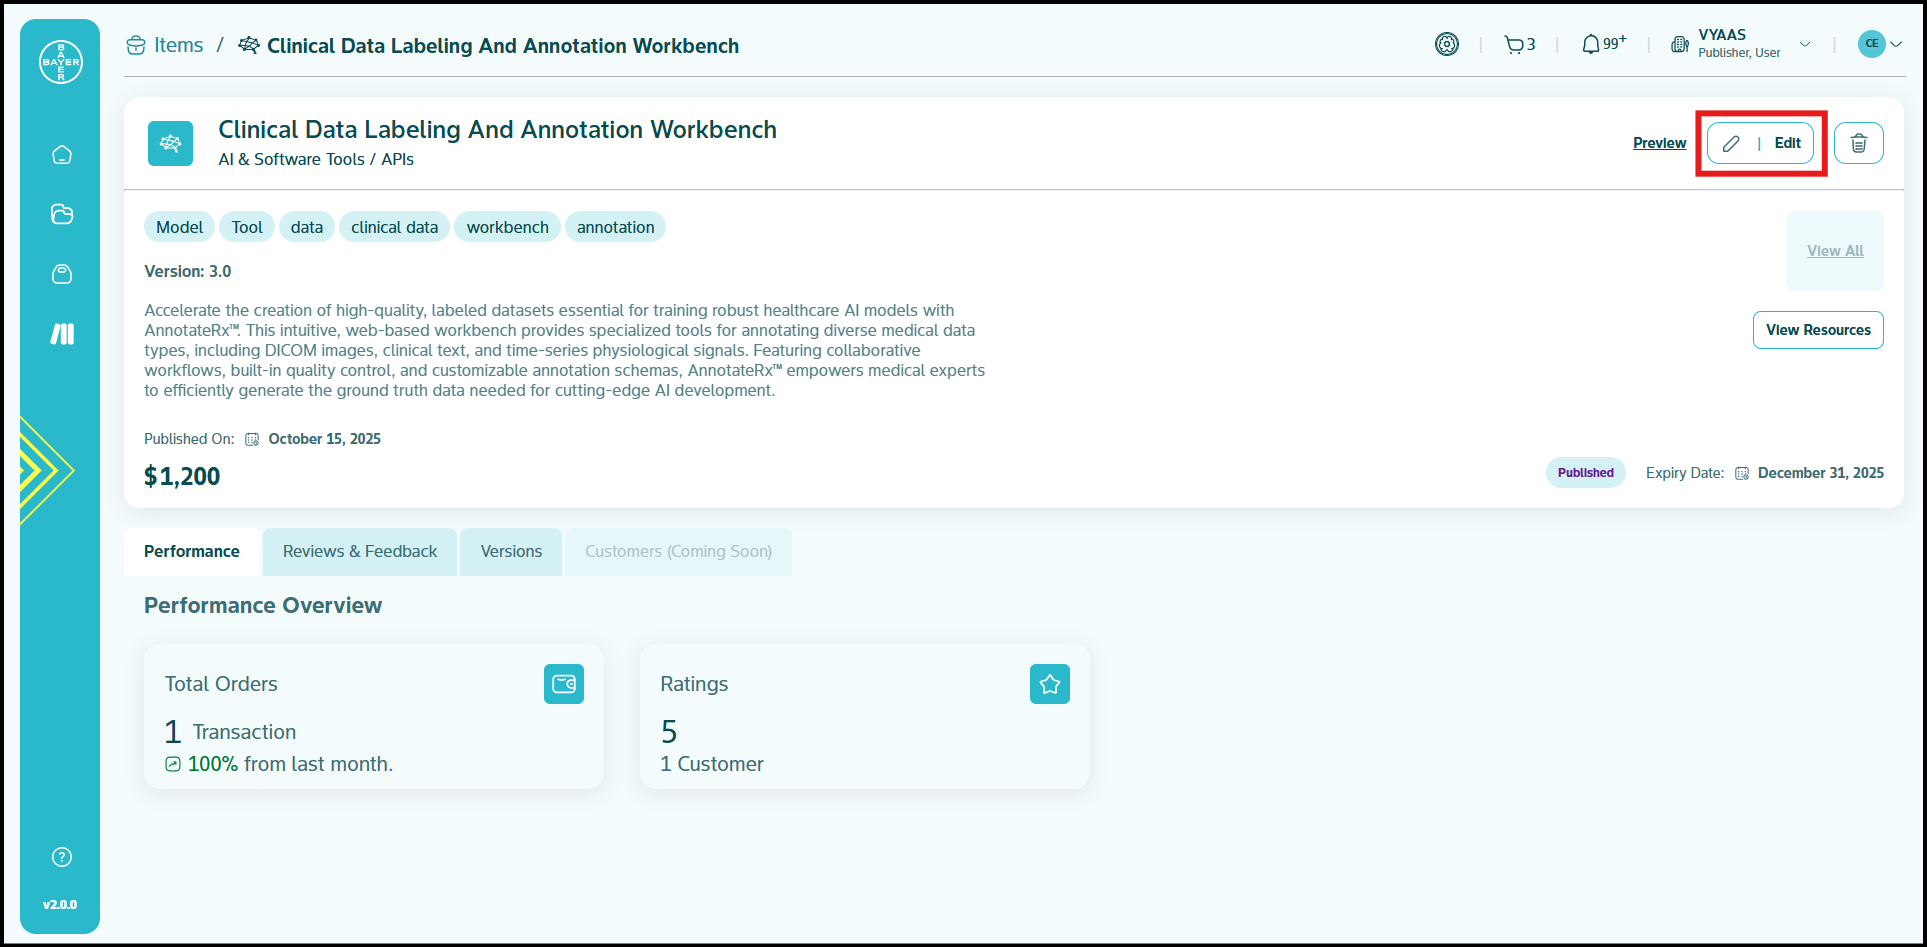
Task: Open the Home icon in sidebar
Action: tap(62, 155)
